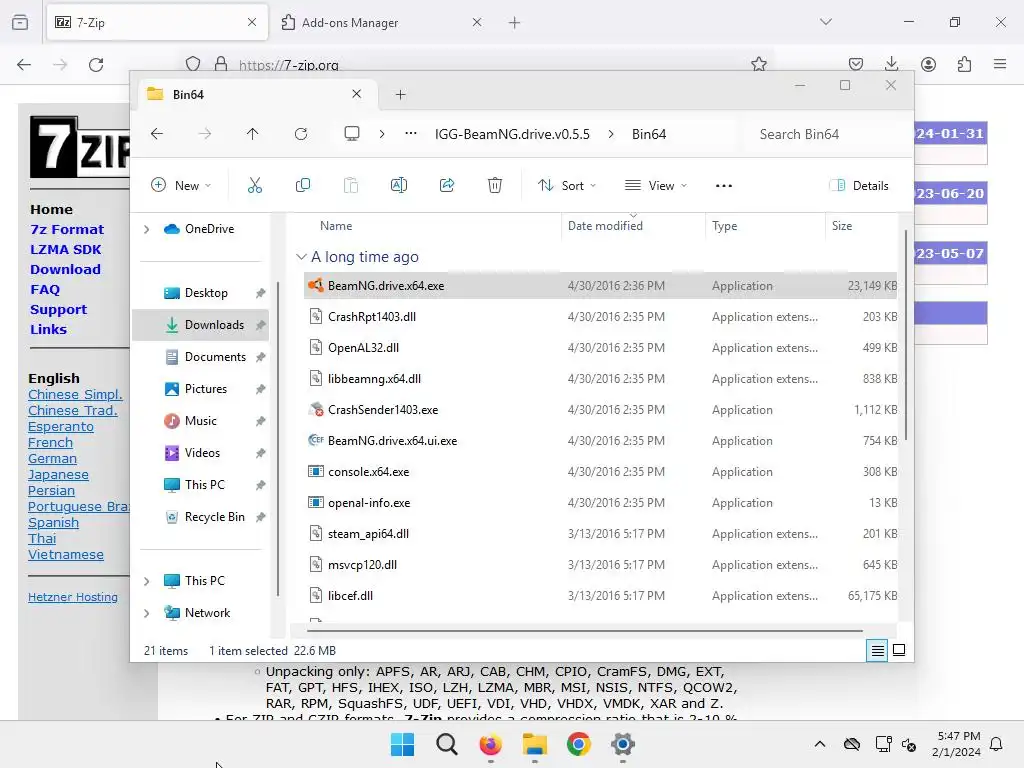Open the breadcrumb ellipsis in address bar

[x=411, y=134]
